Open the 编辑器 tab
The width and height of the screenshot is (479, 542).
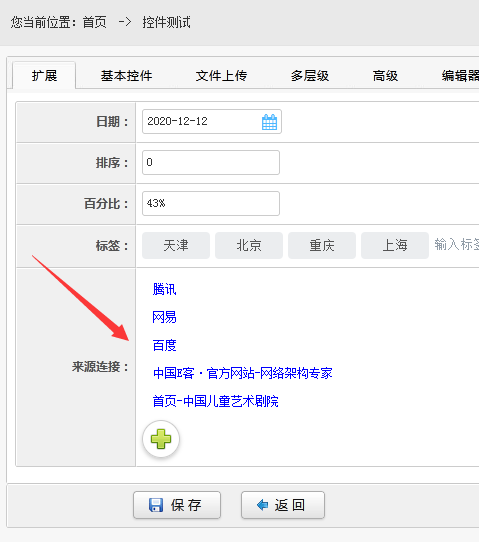460,76
